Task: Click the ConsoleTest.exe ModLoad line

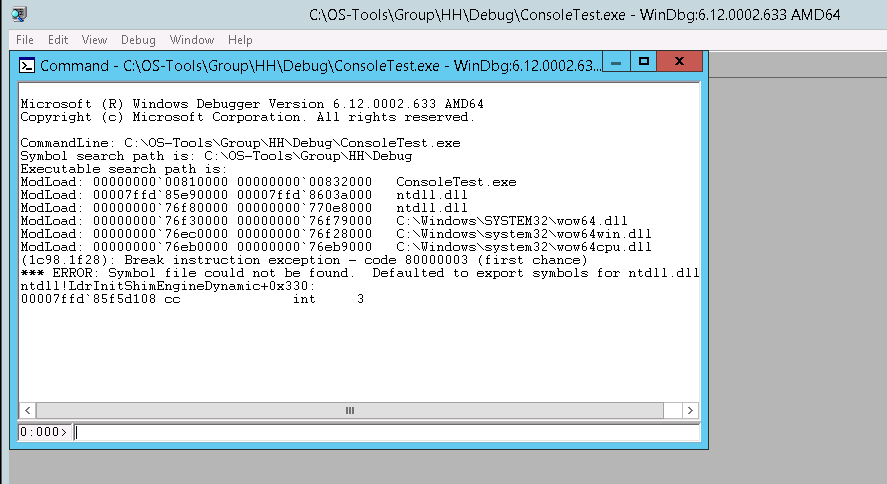Action: [x=268, y=182]
